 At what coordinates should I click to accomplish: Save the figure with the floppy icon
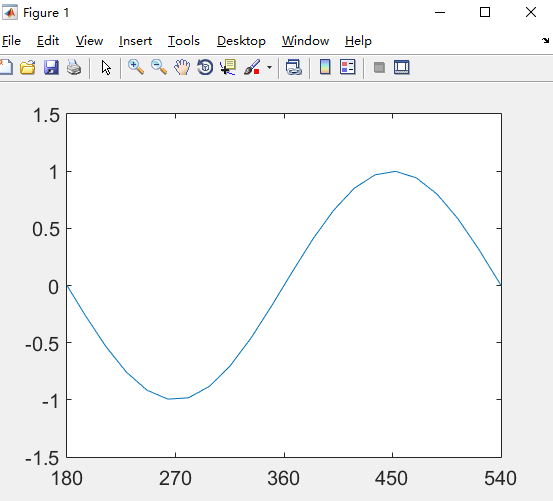(51, 67)
